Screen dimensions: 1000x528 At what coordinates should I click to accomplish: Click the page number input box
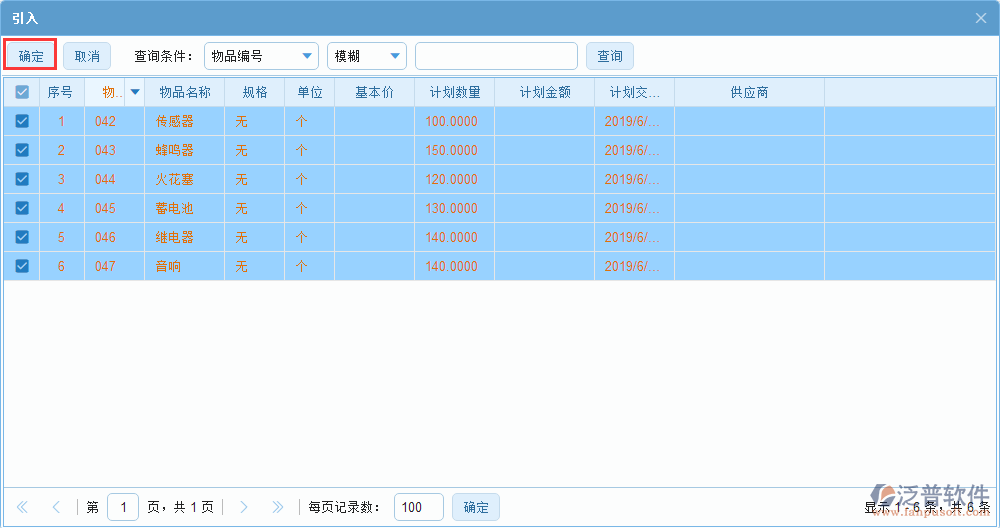123,508
